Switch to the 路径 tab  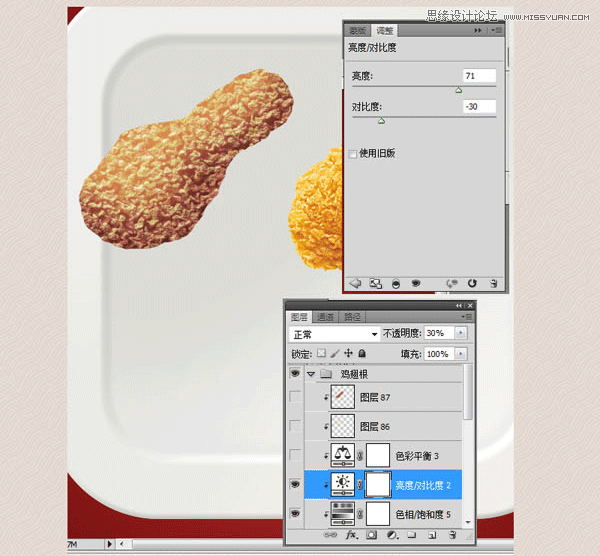click(352, 317)
